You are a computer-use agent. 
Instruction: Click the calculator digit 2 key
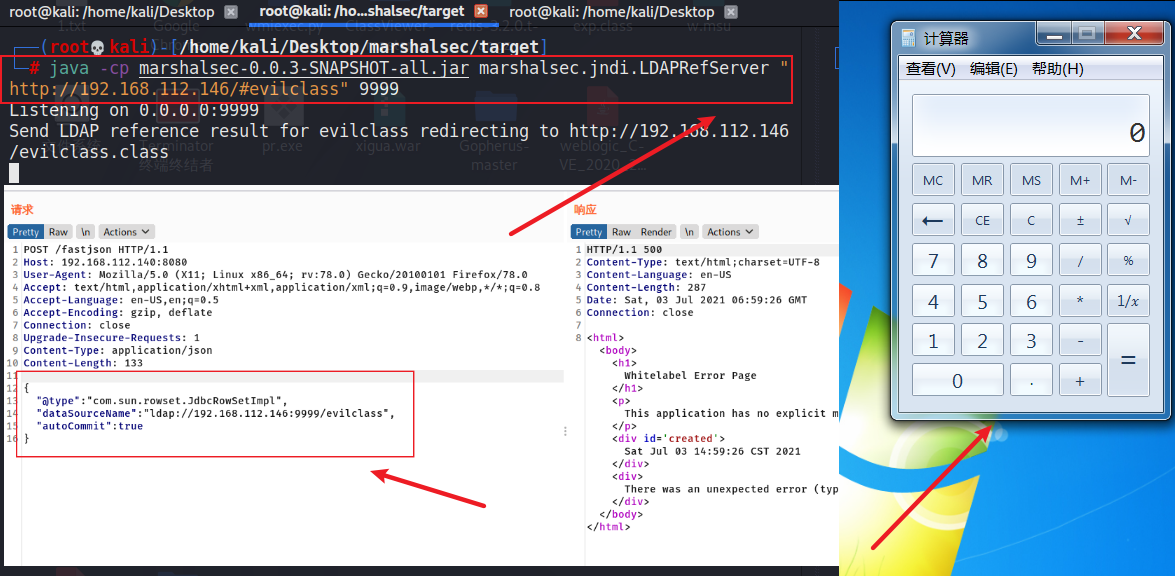click(x=982, y=341)
